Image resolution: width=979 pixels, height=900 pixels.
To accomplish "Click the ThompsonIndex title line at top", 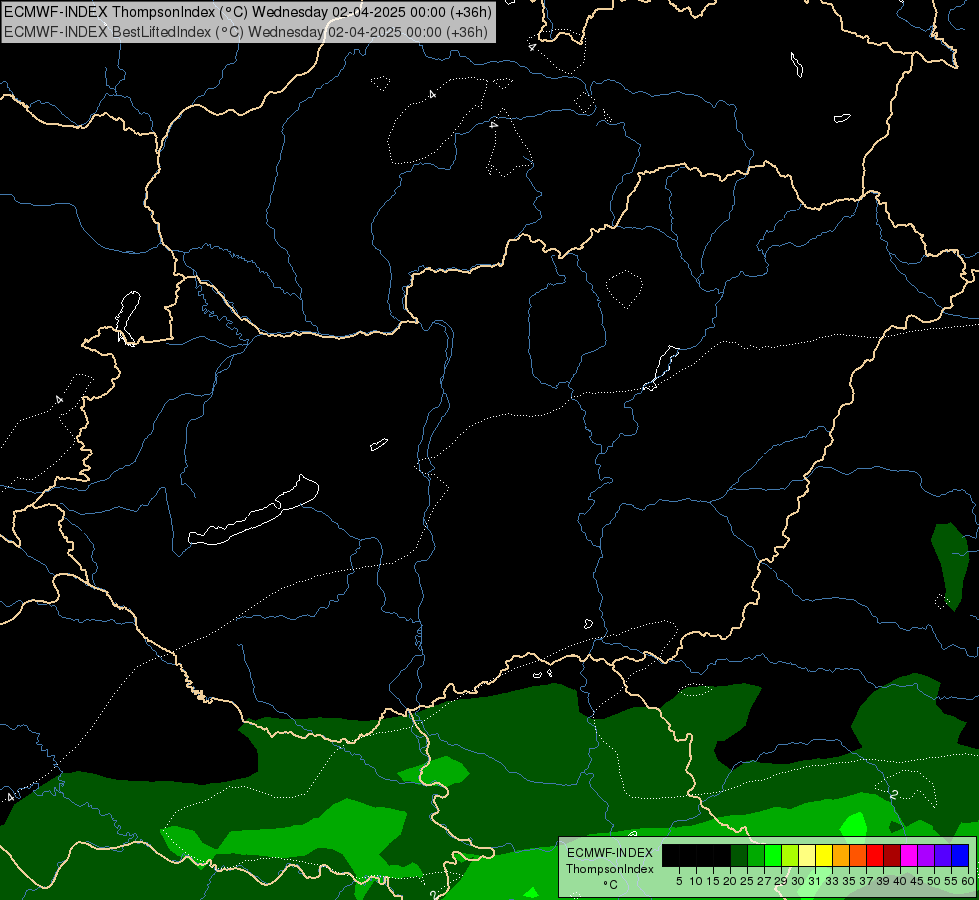I will pos(248,12).
